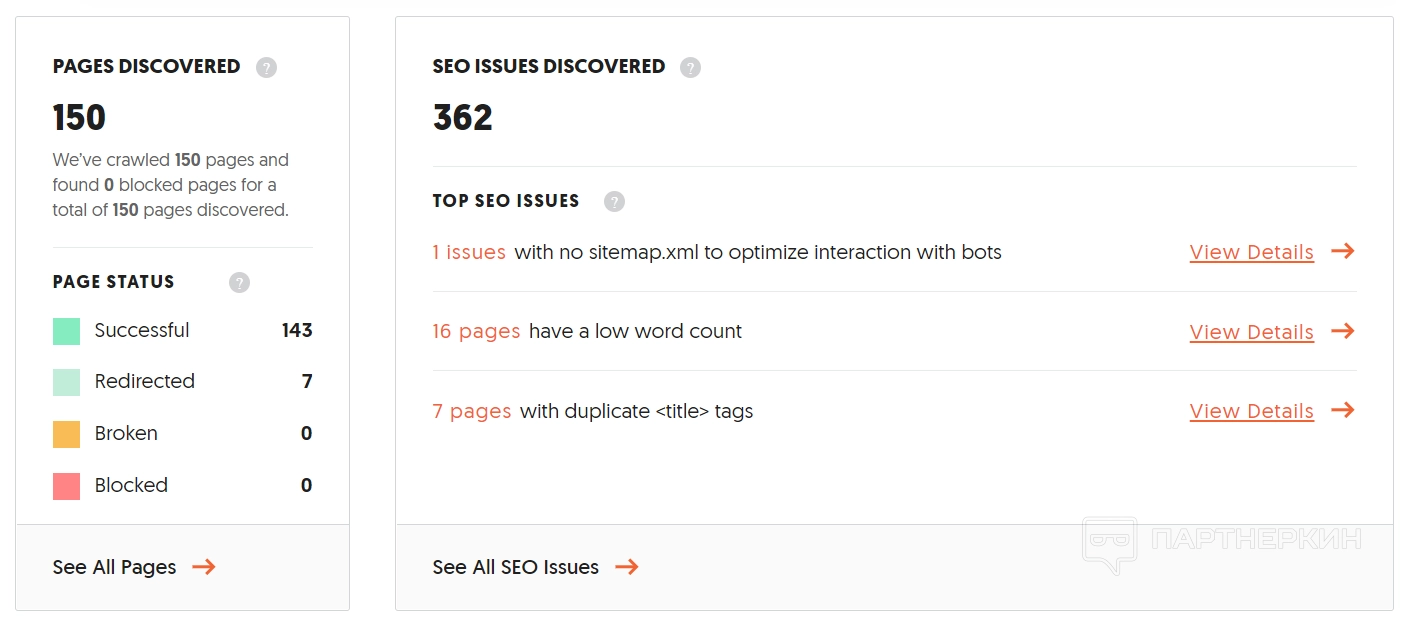The width and height of the screenshot is (1413, 628).
Task: Click help icon beside SEO Issues Discovered
Action: 690,67
